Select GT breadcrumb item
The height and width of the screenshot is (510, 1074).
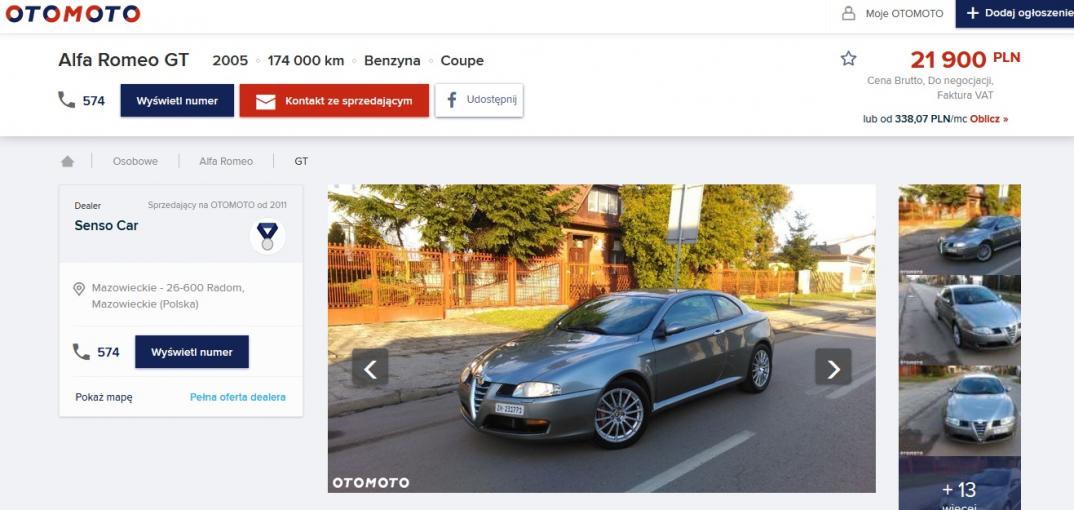tap(301, 162)
